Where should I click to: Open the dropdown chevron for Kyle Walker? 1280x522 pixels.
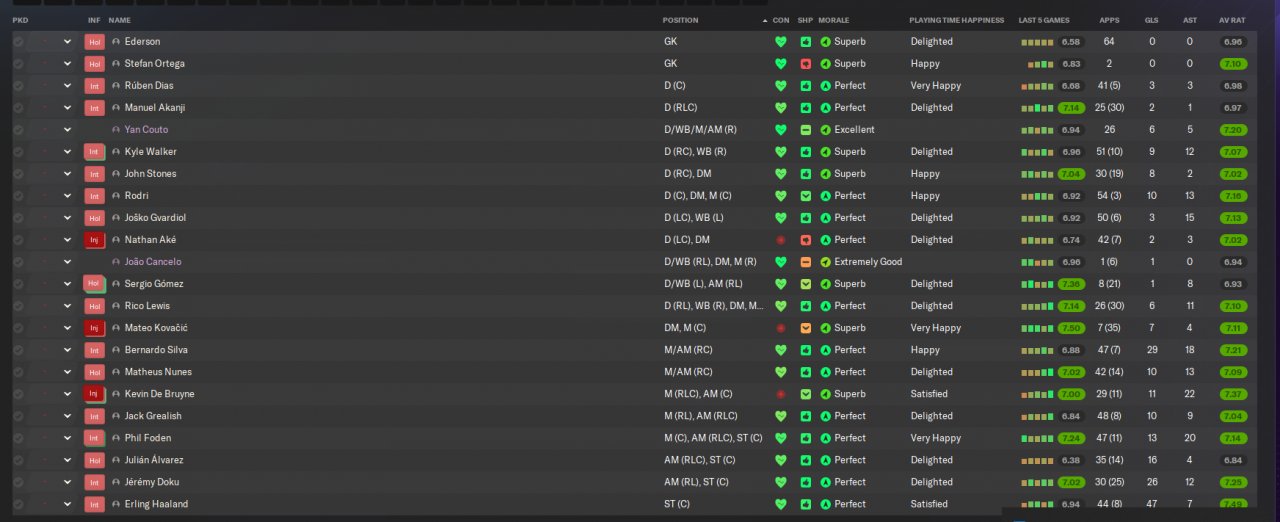[68, 152]
